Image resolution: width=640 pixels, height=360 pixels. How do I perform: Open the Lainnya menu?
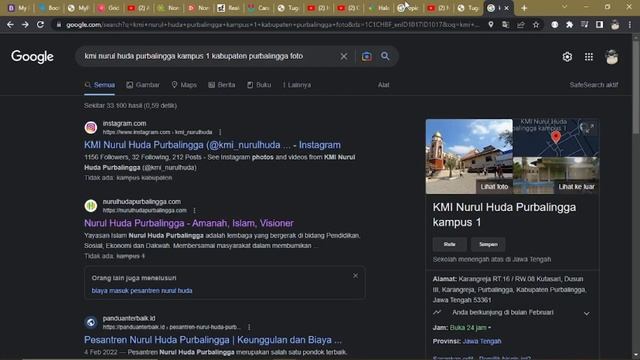[x=297, y=85]
